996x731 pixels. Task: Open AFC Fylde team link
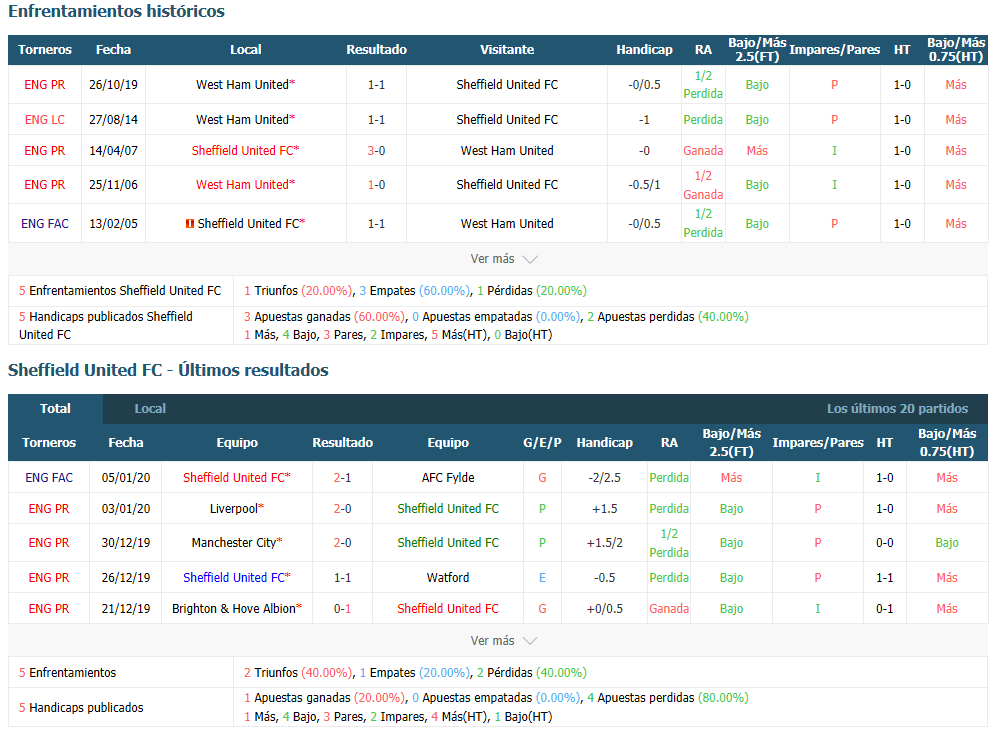coord(448,478)
